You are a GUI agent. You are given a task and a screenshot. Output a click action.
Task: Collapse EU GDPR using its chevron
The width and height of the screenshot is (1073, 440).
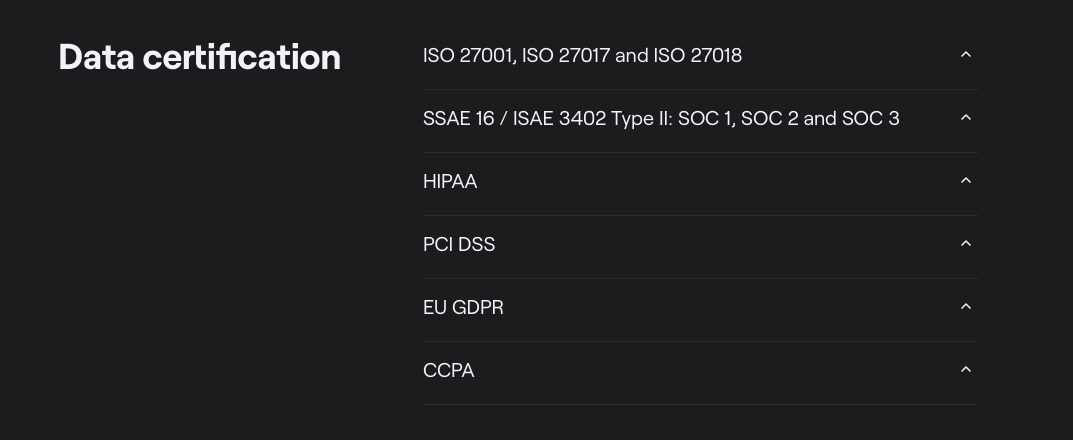point(966,307)
